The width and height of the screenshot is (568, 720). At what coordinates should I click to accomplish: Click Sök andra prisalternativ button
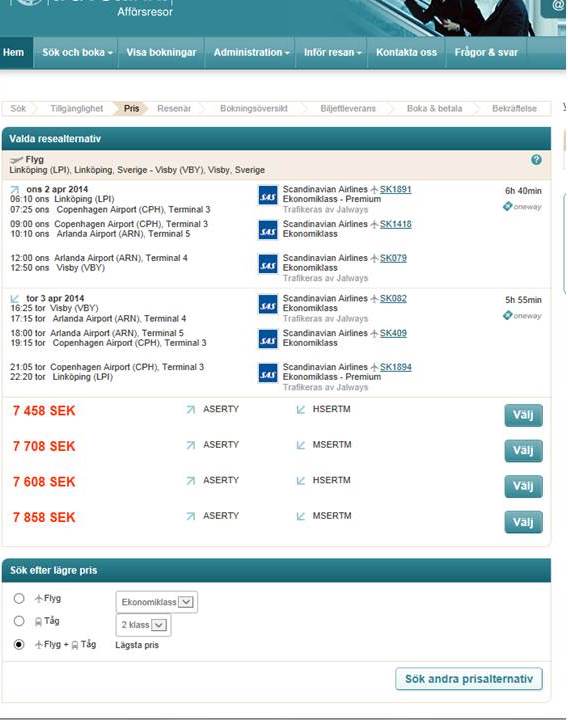pyautogui.click(x=469, y=679)
